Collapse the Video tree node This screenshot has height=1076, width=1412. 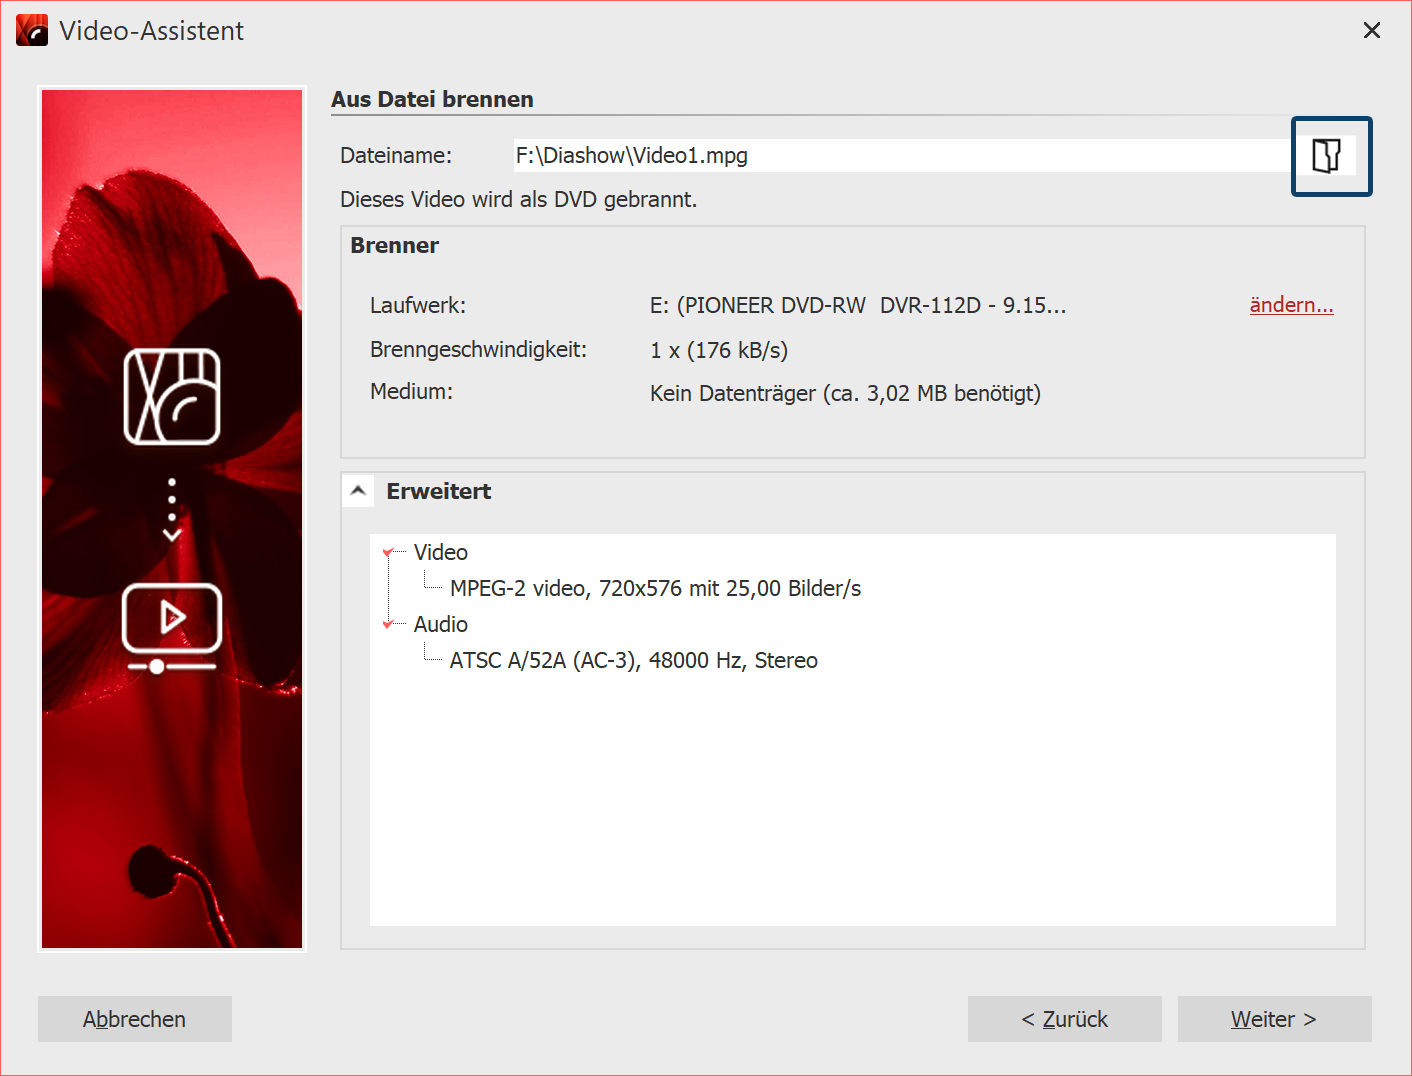pyautogui.click(x=388, y=552)
